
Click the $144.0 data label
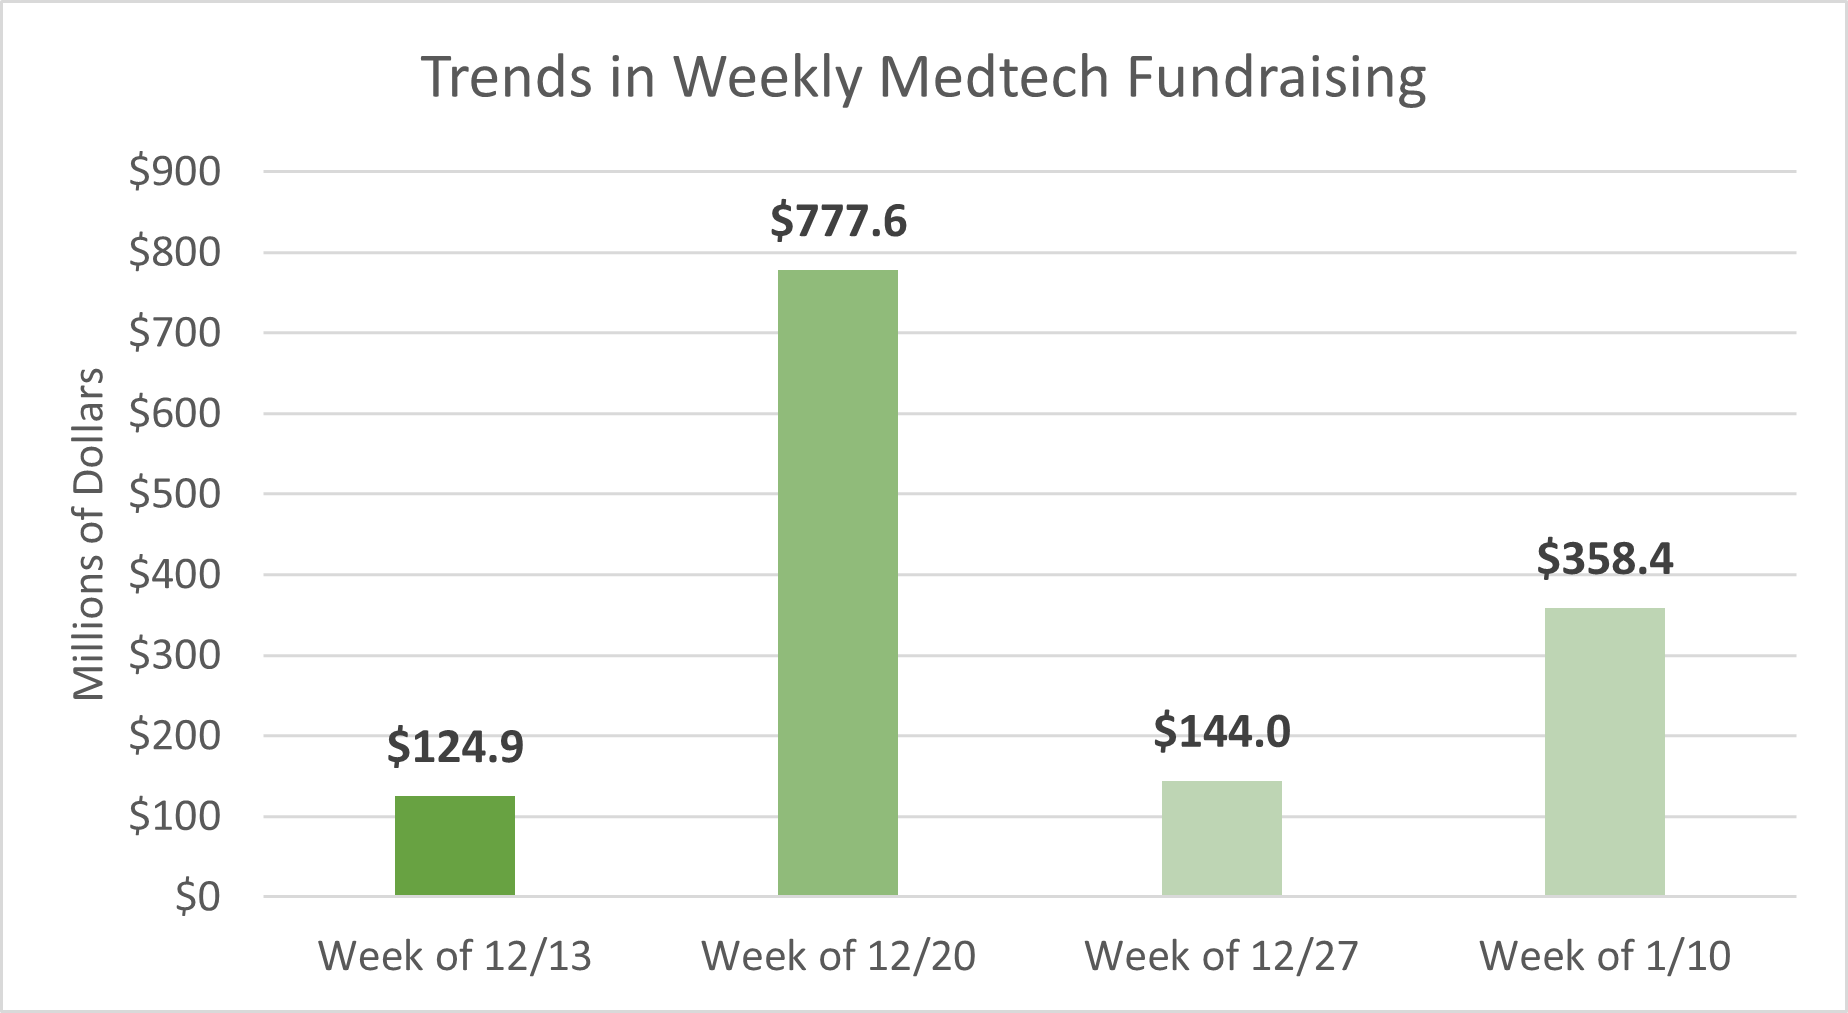(1221, 732)
